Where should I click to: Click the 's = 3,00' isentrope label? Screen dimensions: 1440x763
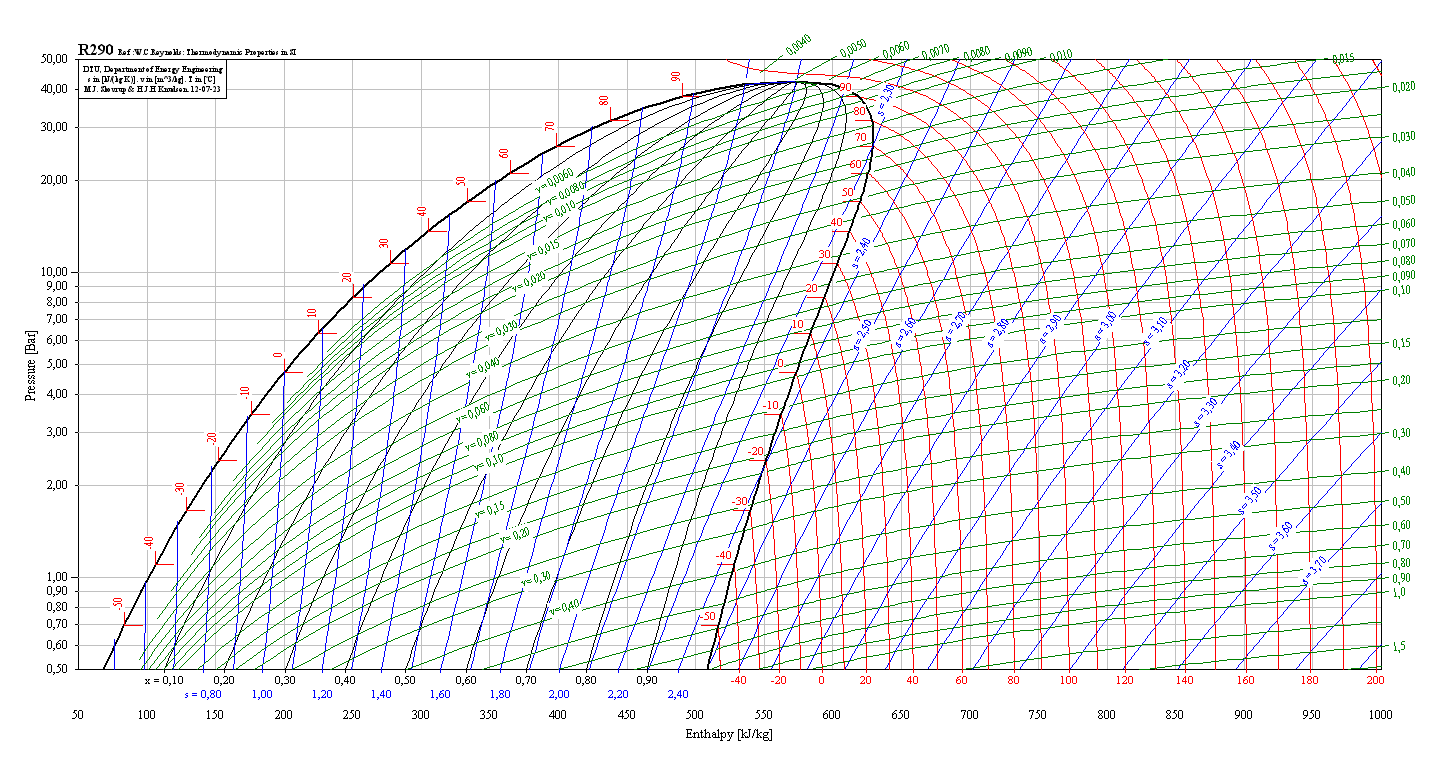(1105, 327)
